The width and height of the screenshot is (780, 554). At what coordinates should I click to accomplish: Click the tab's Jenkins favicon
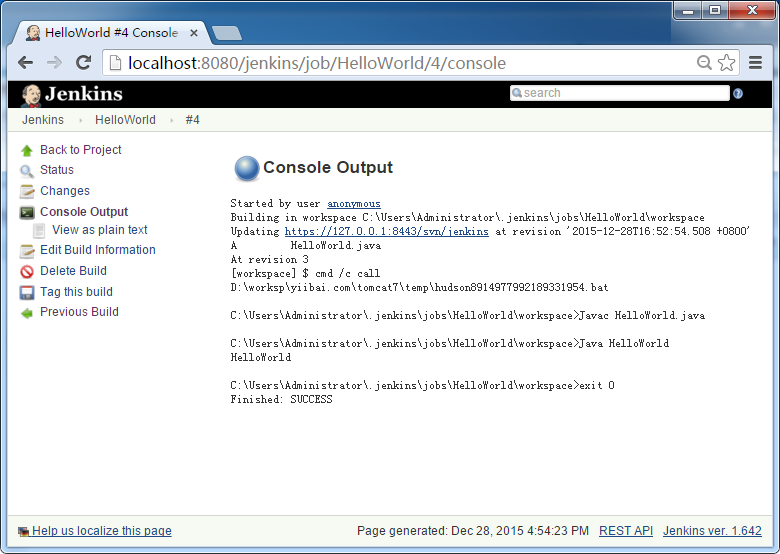click(33, 33)
